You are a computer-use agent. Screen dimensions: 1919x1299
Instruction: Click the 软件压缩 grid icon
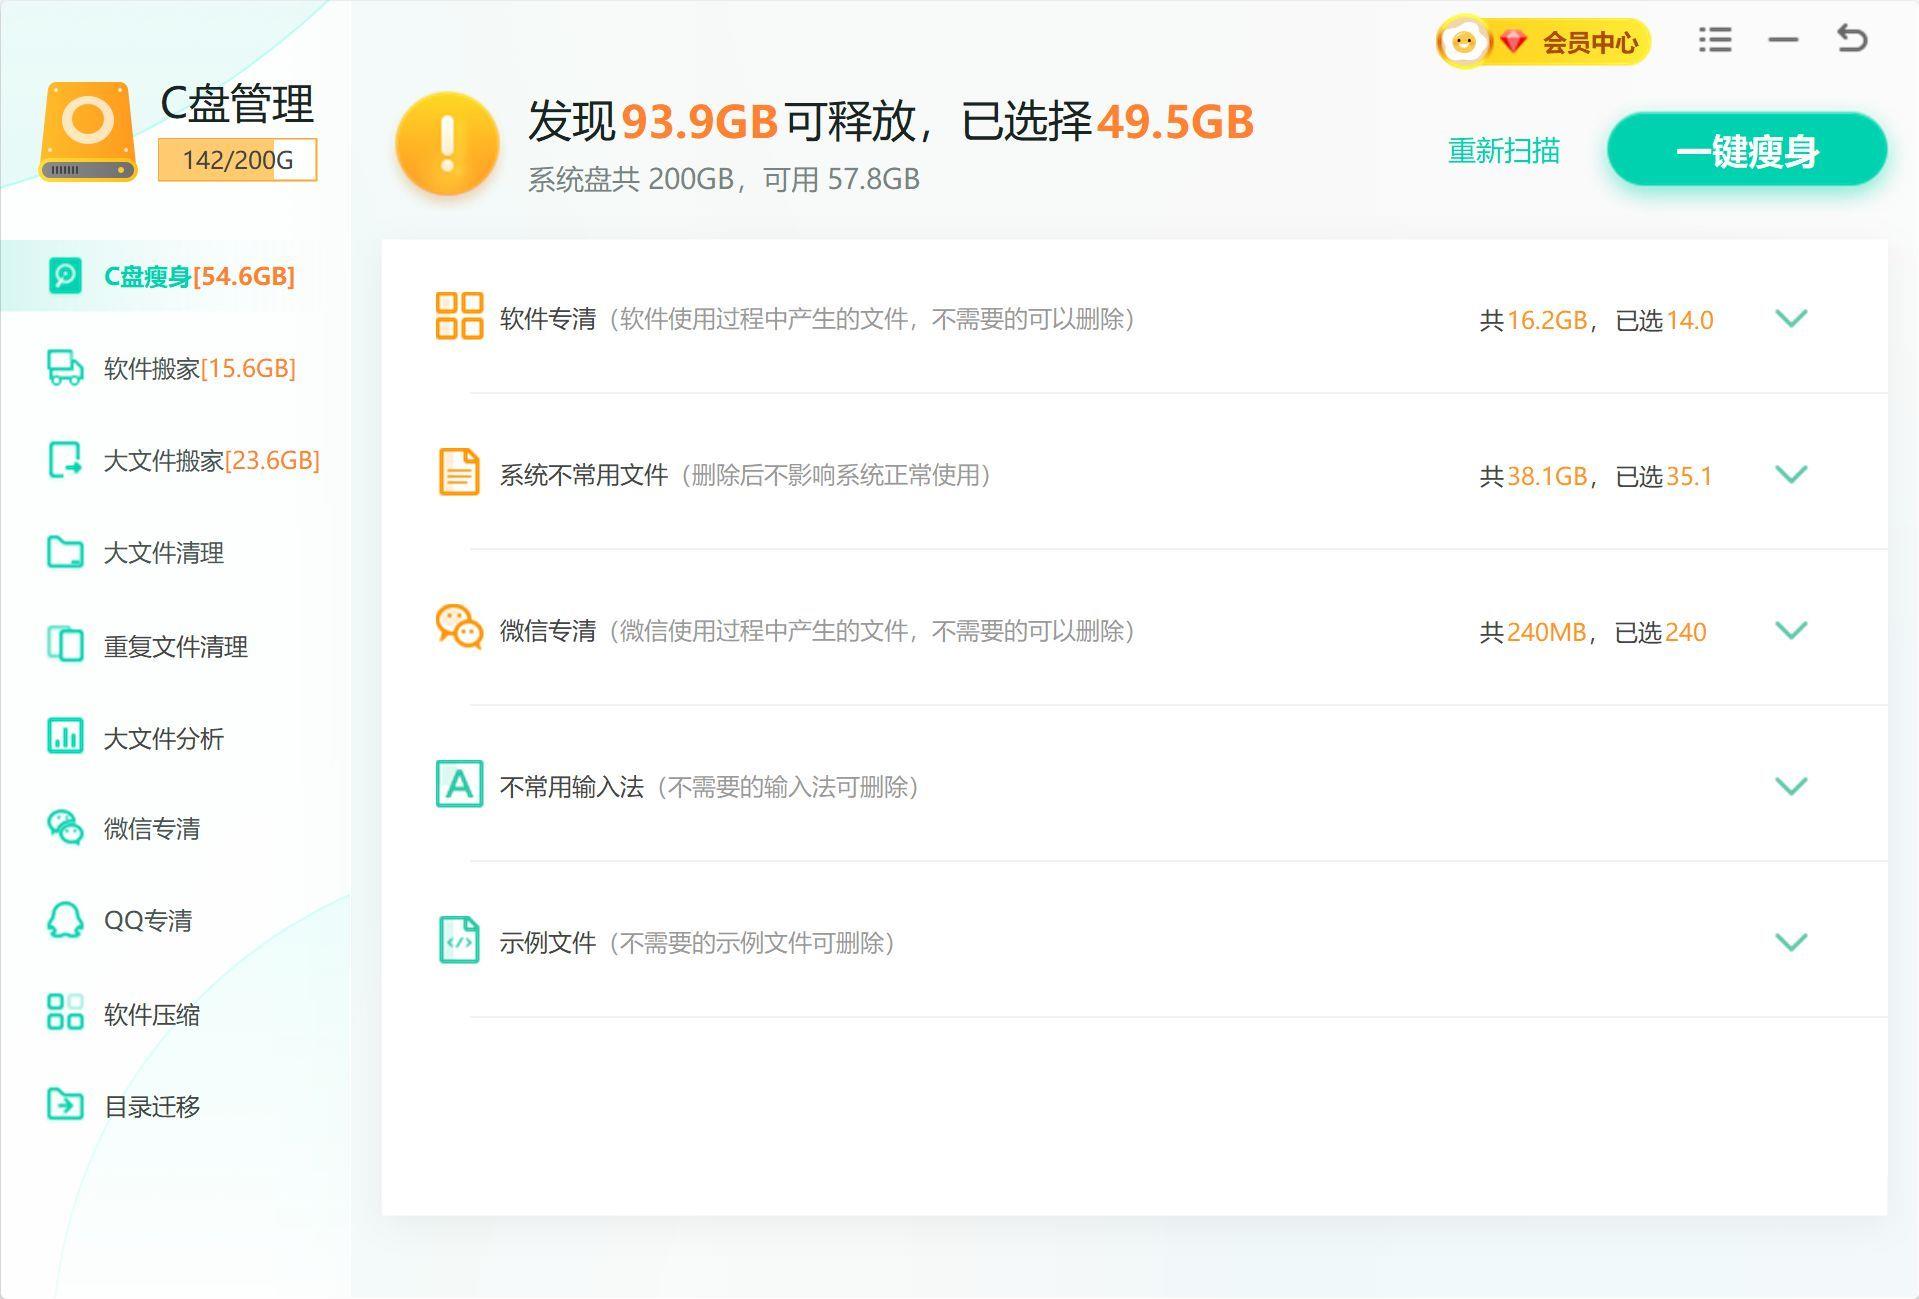point(65,1012)
